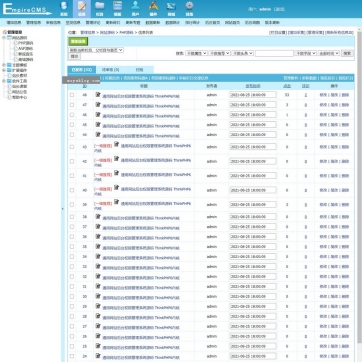Click the article icon in row ID 44
The image size is (362, 362).
98,135
